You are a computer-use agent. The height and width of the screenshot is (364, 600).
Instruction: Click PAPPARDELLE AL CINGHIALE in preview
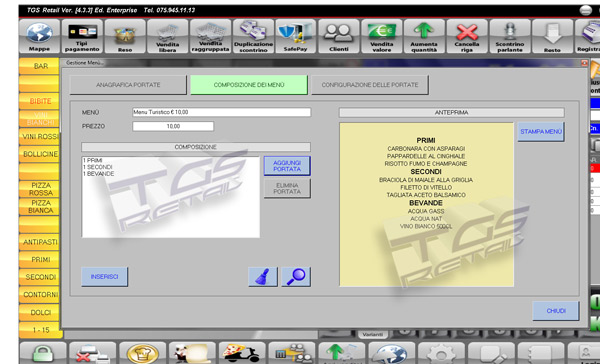pyautogui.click(x=426, y=156)
